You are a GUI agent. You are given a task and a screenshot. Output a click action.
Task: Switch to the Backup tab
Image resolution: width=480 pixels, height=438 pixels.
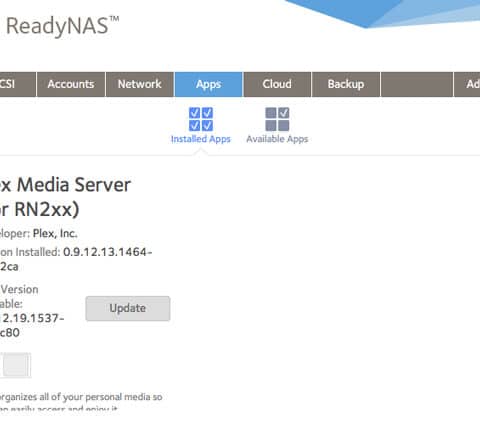[346, 84]
